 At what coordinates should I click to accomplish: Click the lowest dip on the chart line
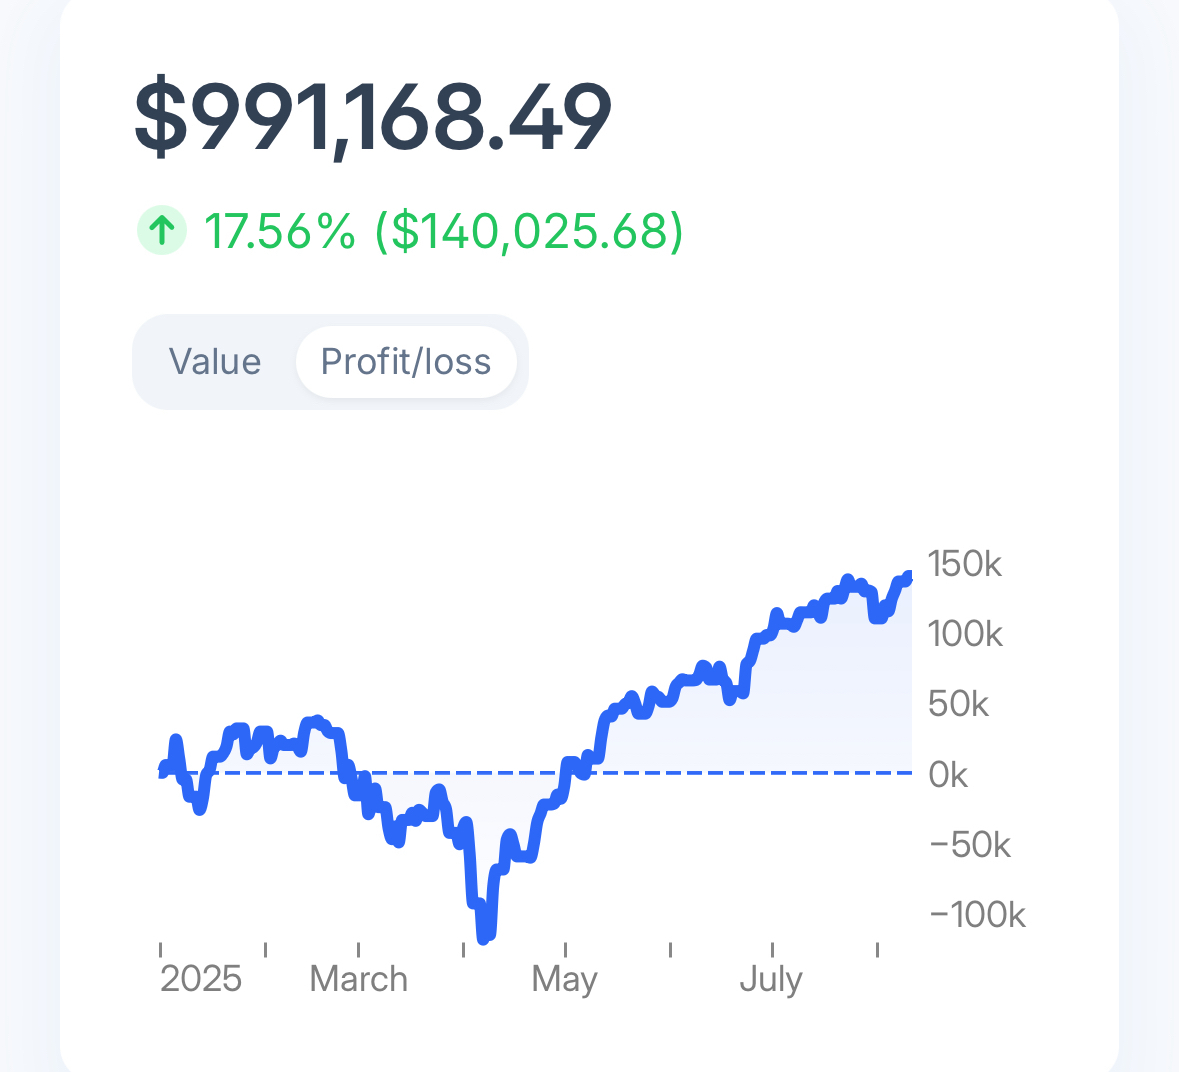coord(484,938)
